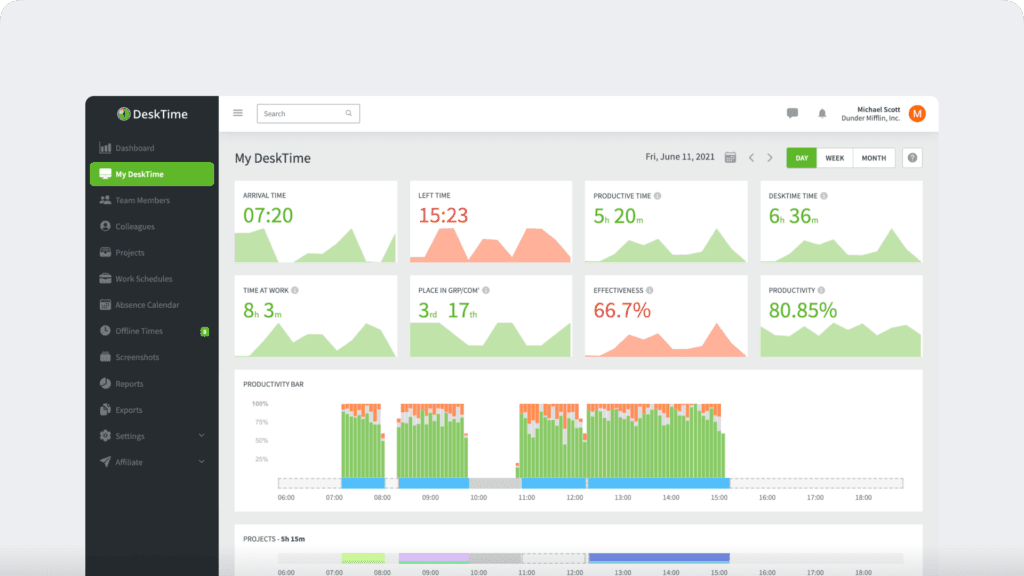Open Team Members in the sidebar
1024x576 pixels.
[142, 200]
